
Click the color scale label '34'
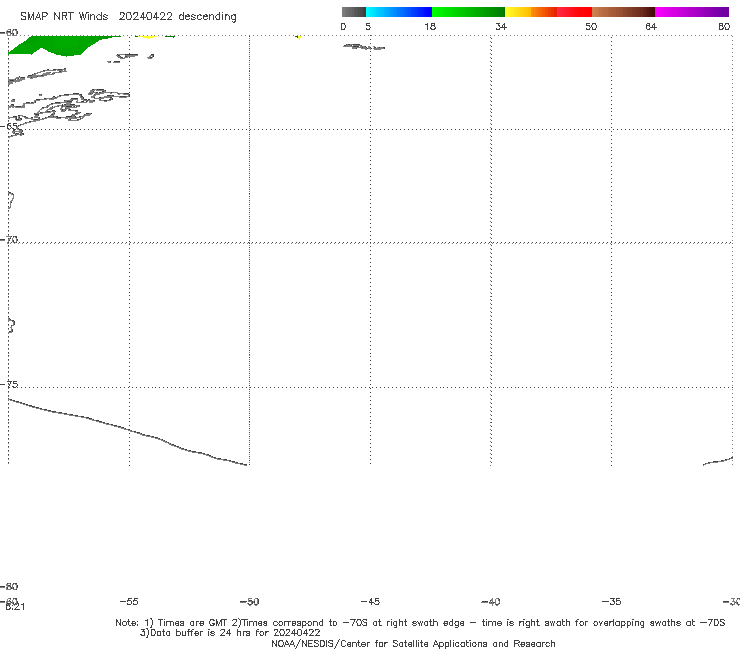click(501, 27)
